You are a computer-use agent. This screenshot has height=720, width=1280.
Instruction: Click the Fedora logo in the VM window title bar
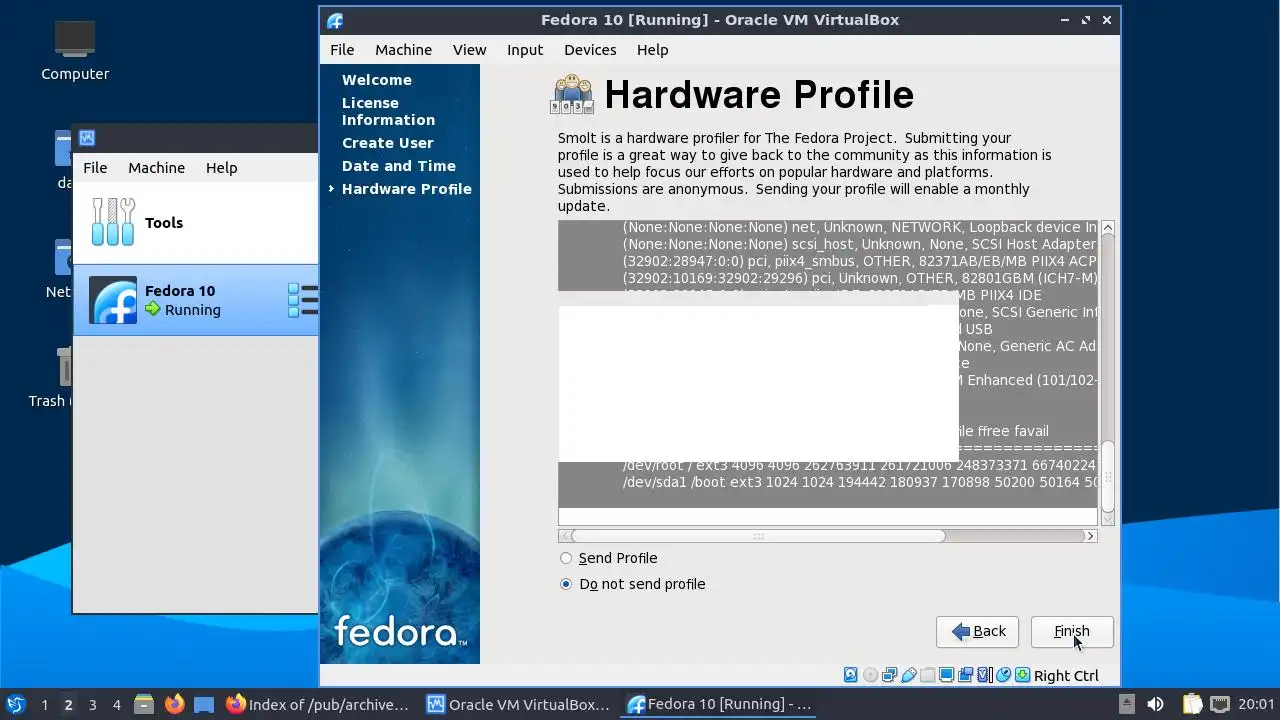tap(335, 20)
